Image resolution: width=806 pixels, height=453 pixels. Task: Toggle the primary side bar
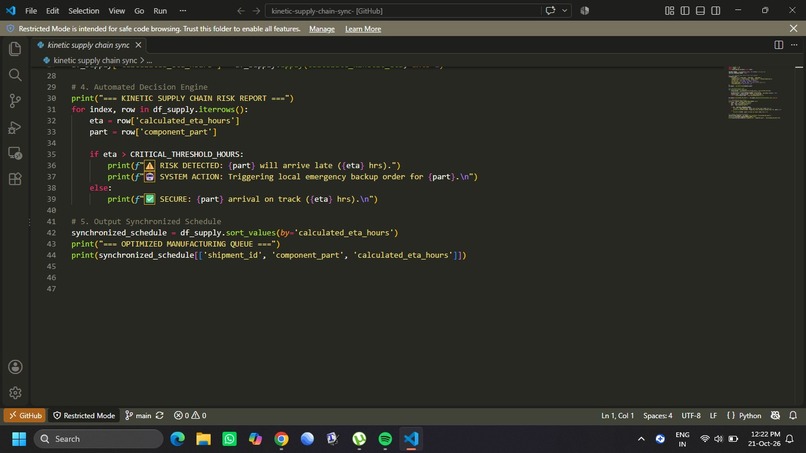pos(685,11)
